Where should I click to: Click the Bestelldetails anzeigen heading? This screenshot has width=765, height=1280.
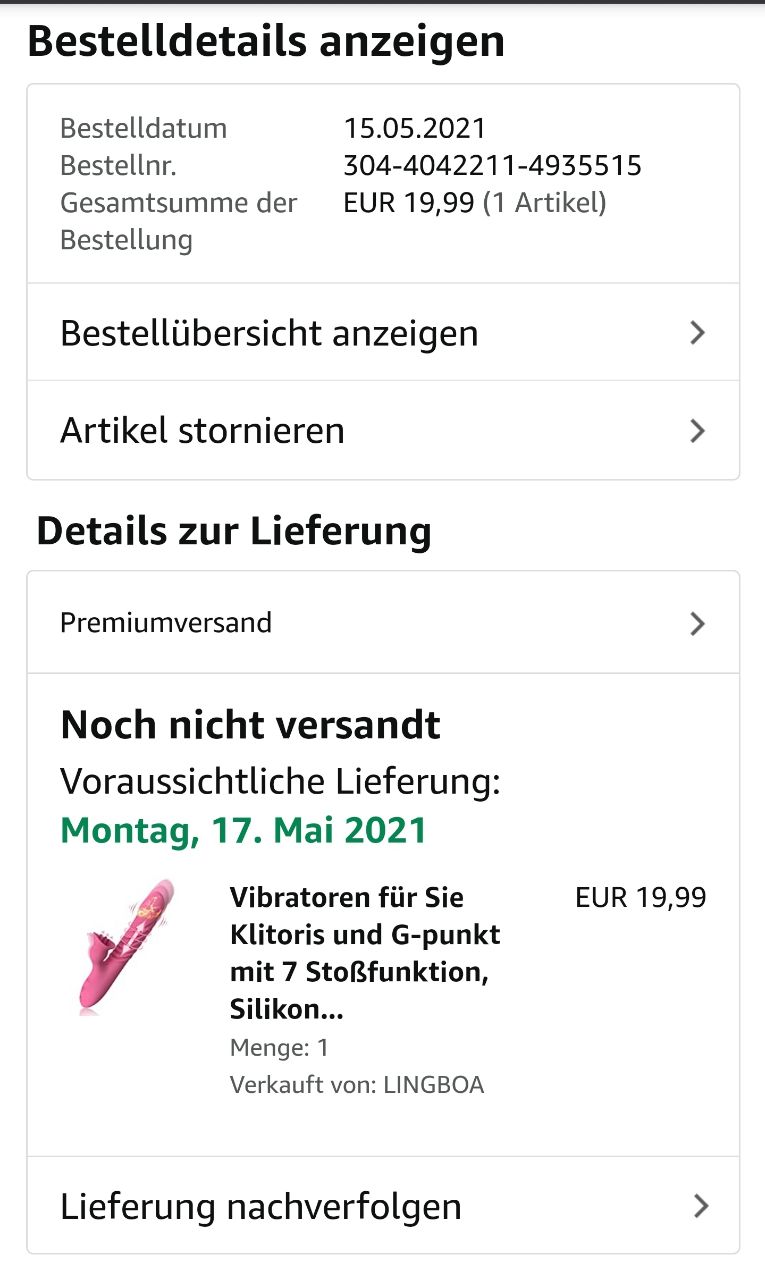(265, 42)
